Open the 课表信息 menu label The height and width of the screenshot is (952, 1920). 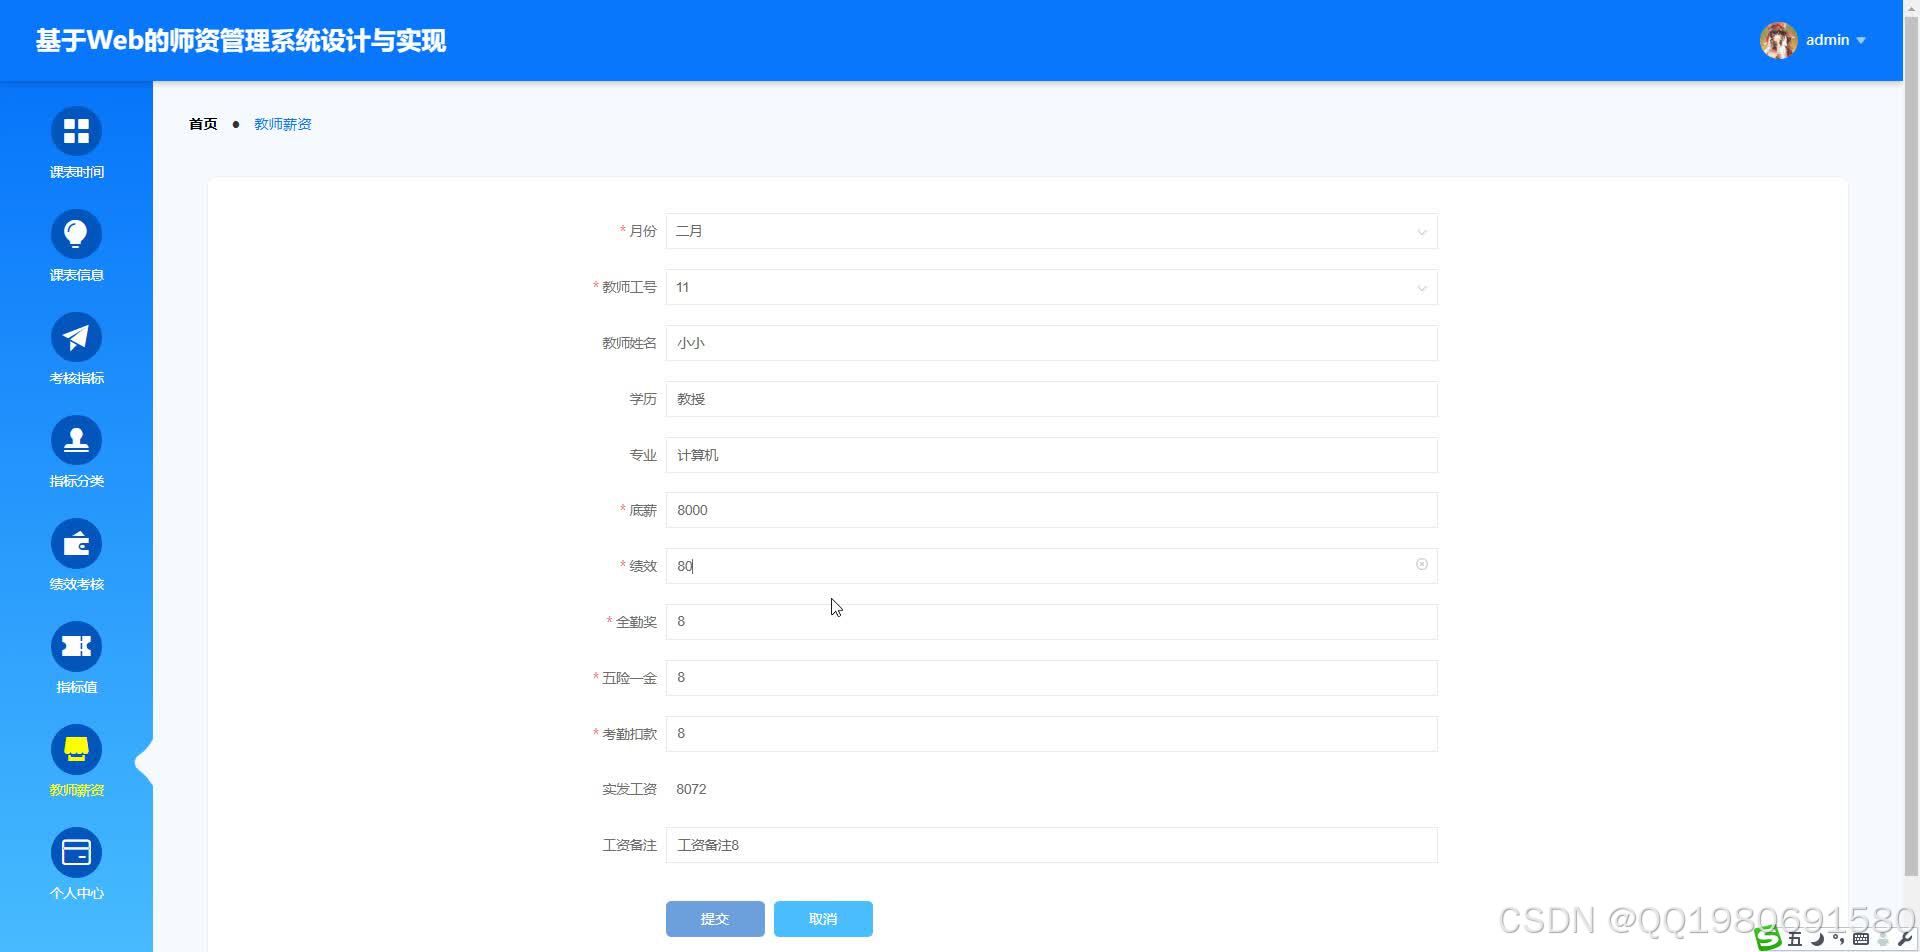[77, 275]
